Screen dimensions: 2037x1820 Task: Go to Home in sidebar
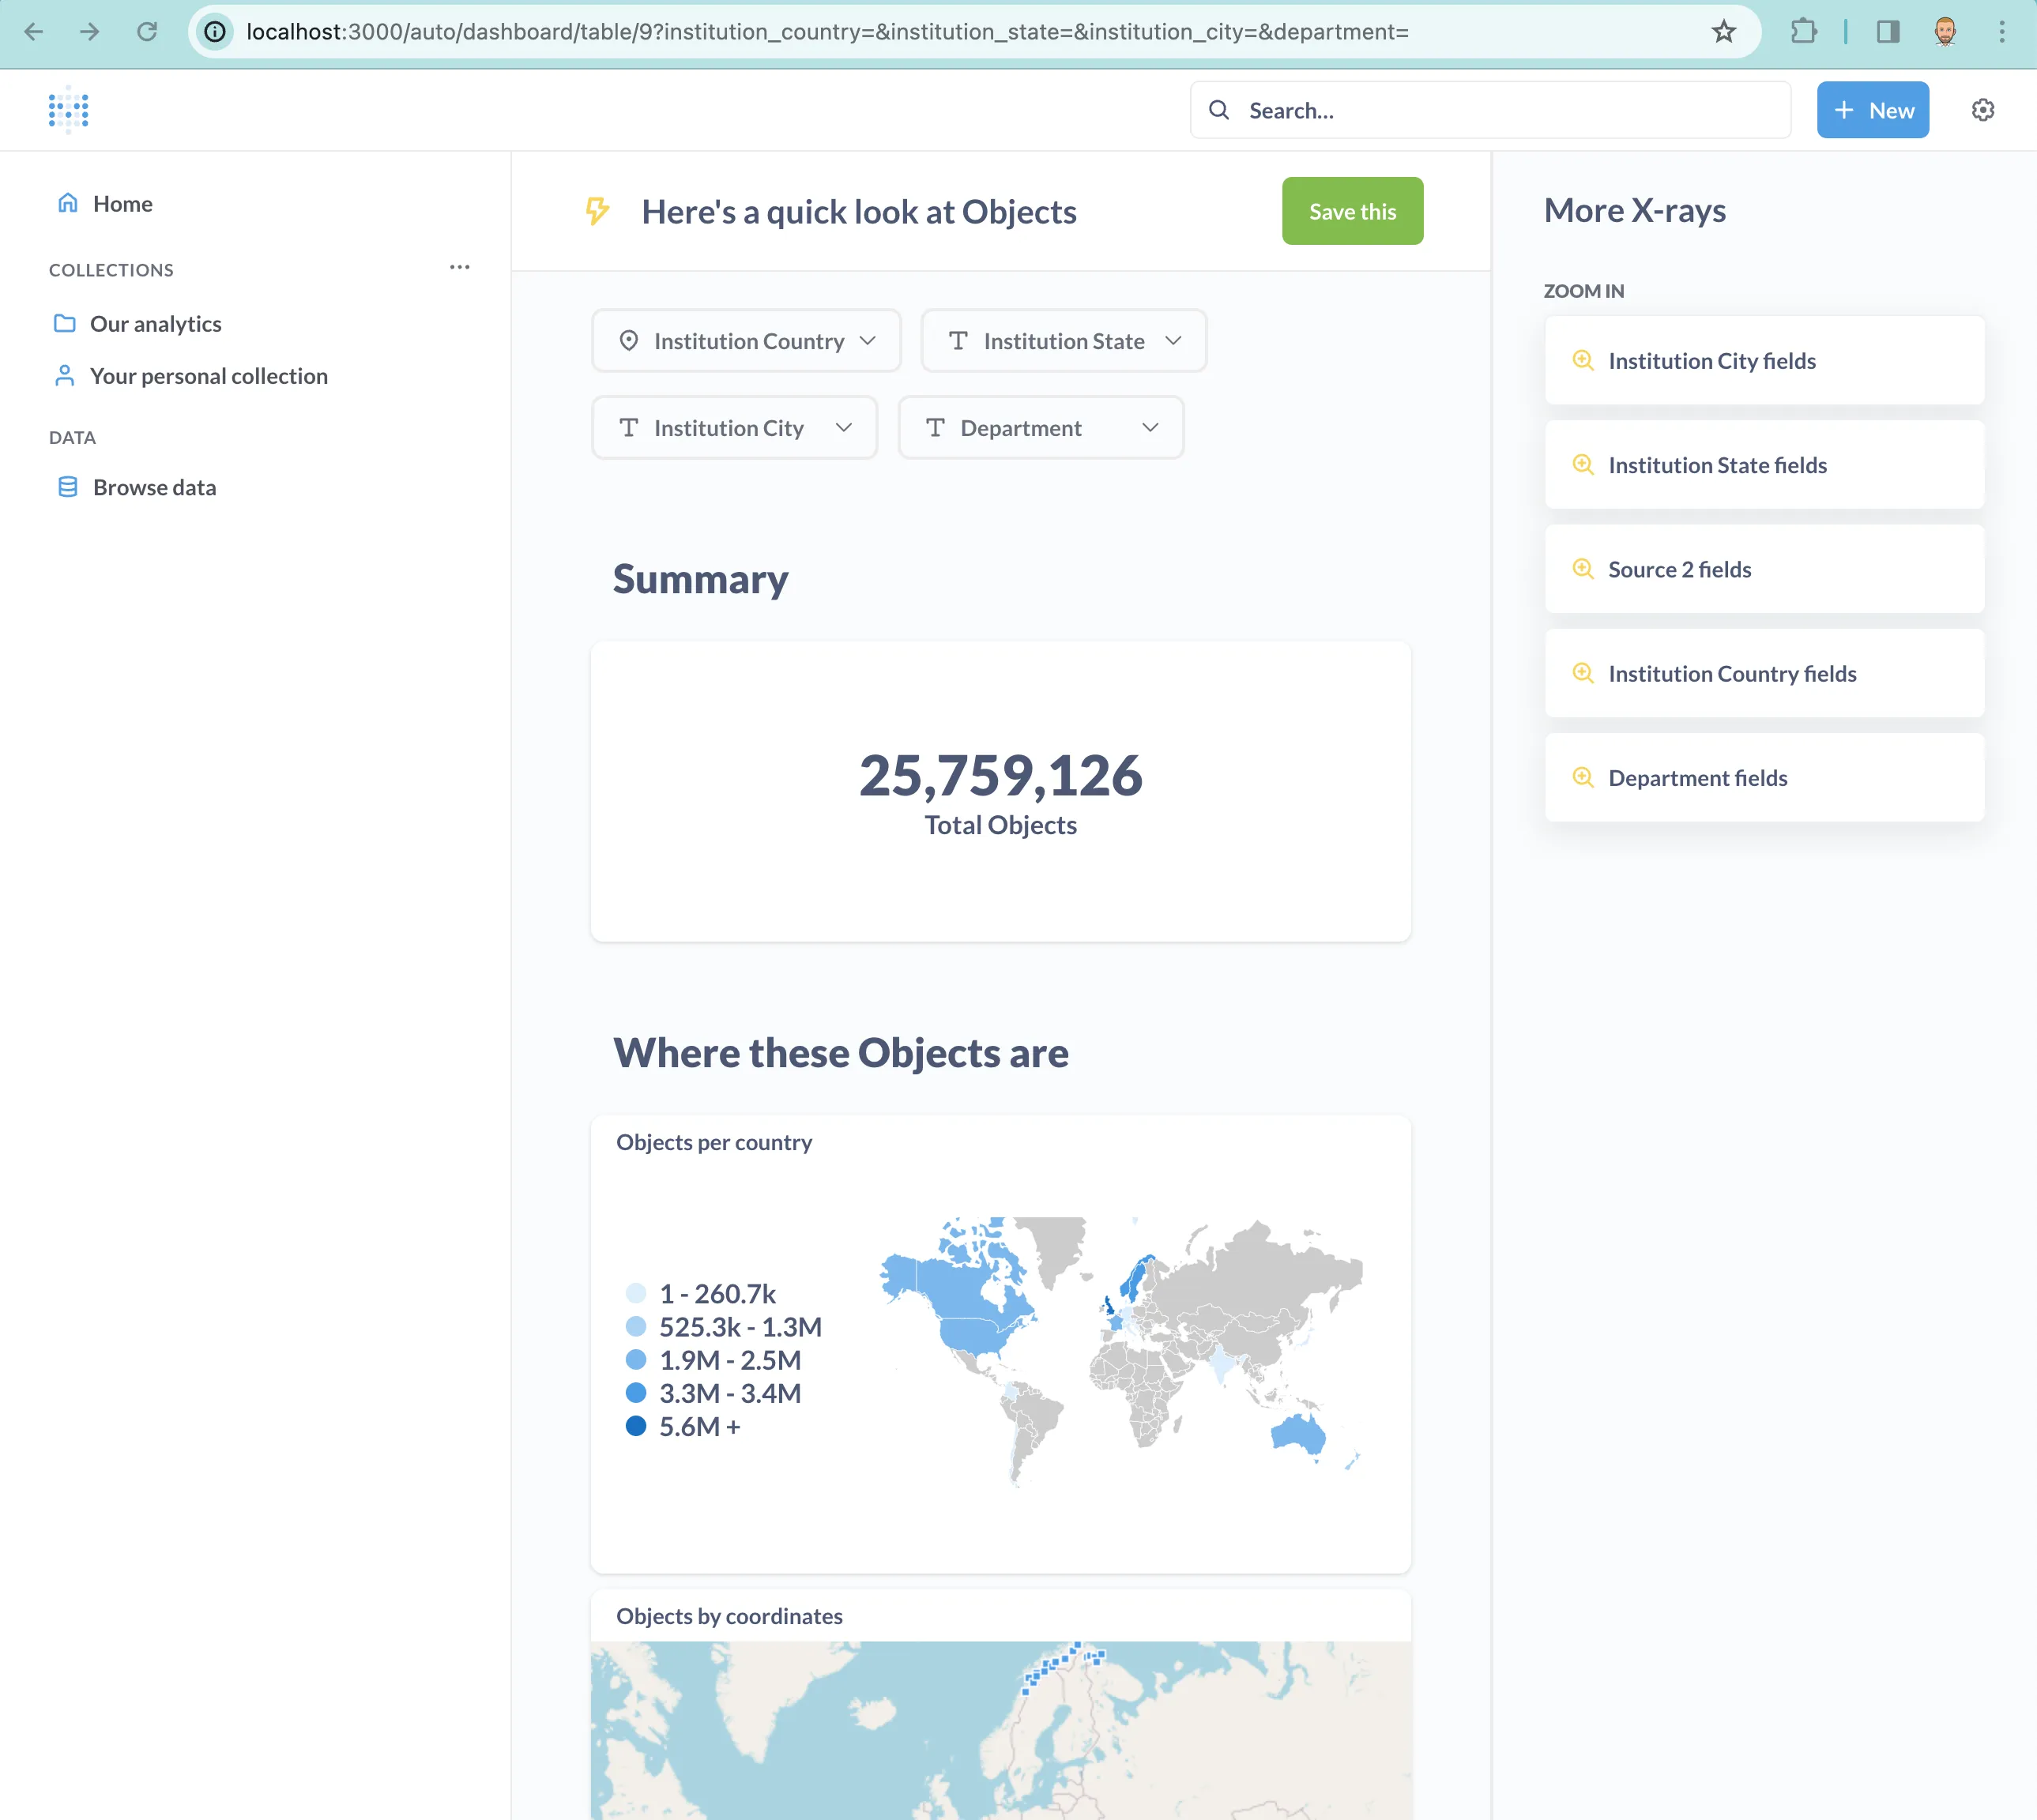click(x=122, y=204)
